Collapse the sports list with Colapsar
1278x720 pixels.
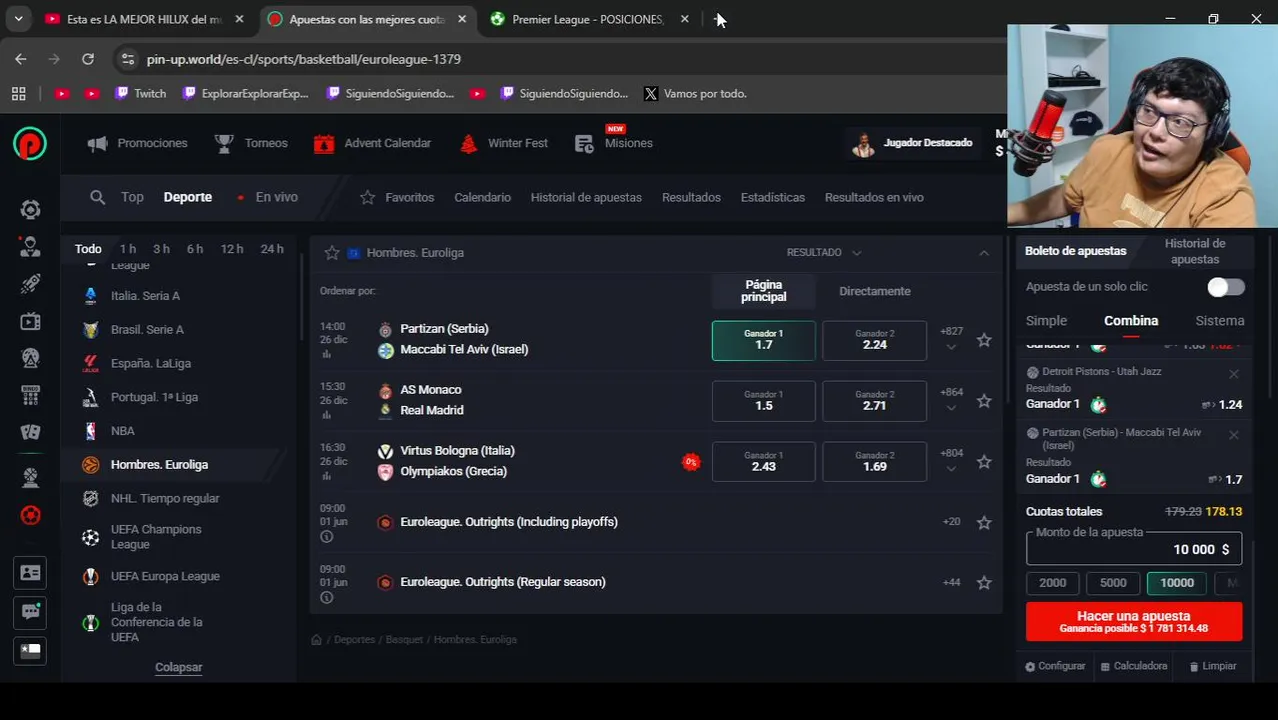[x=178, y=667]
